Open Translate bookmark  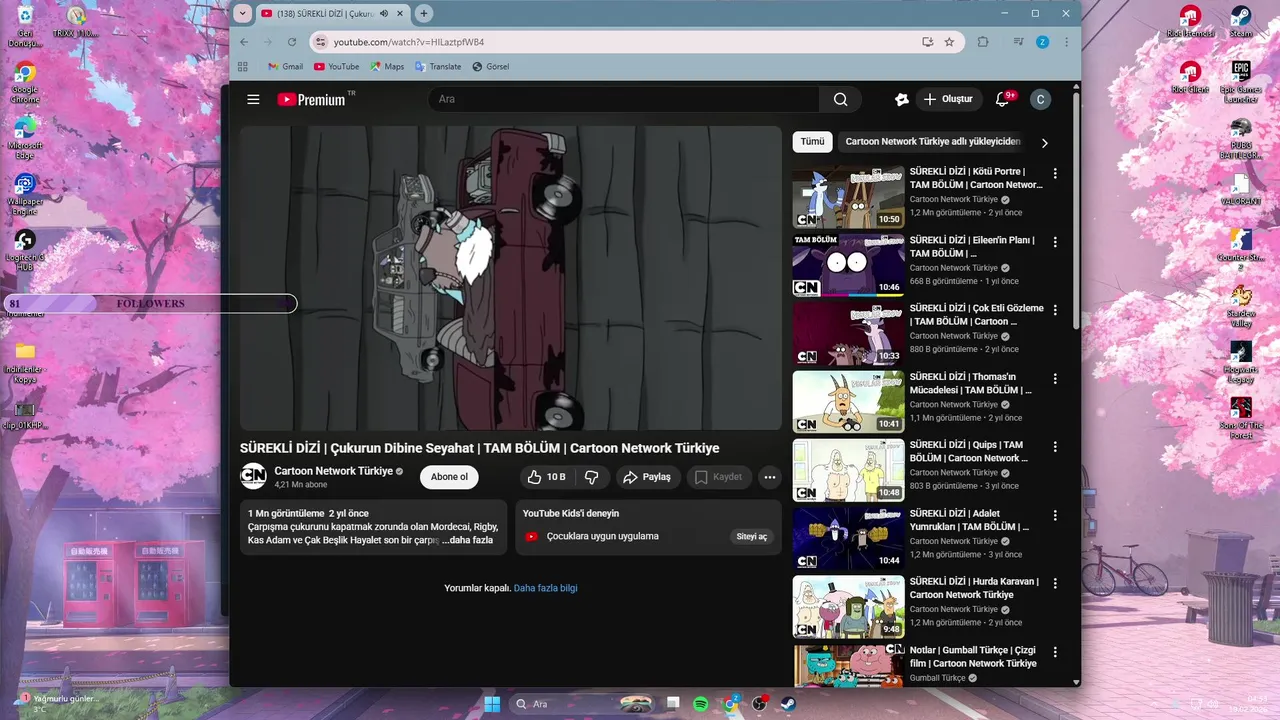(x=437, y=67)
